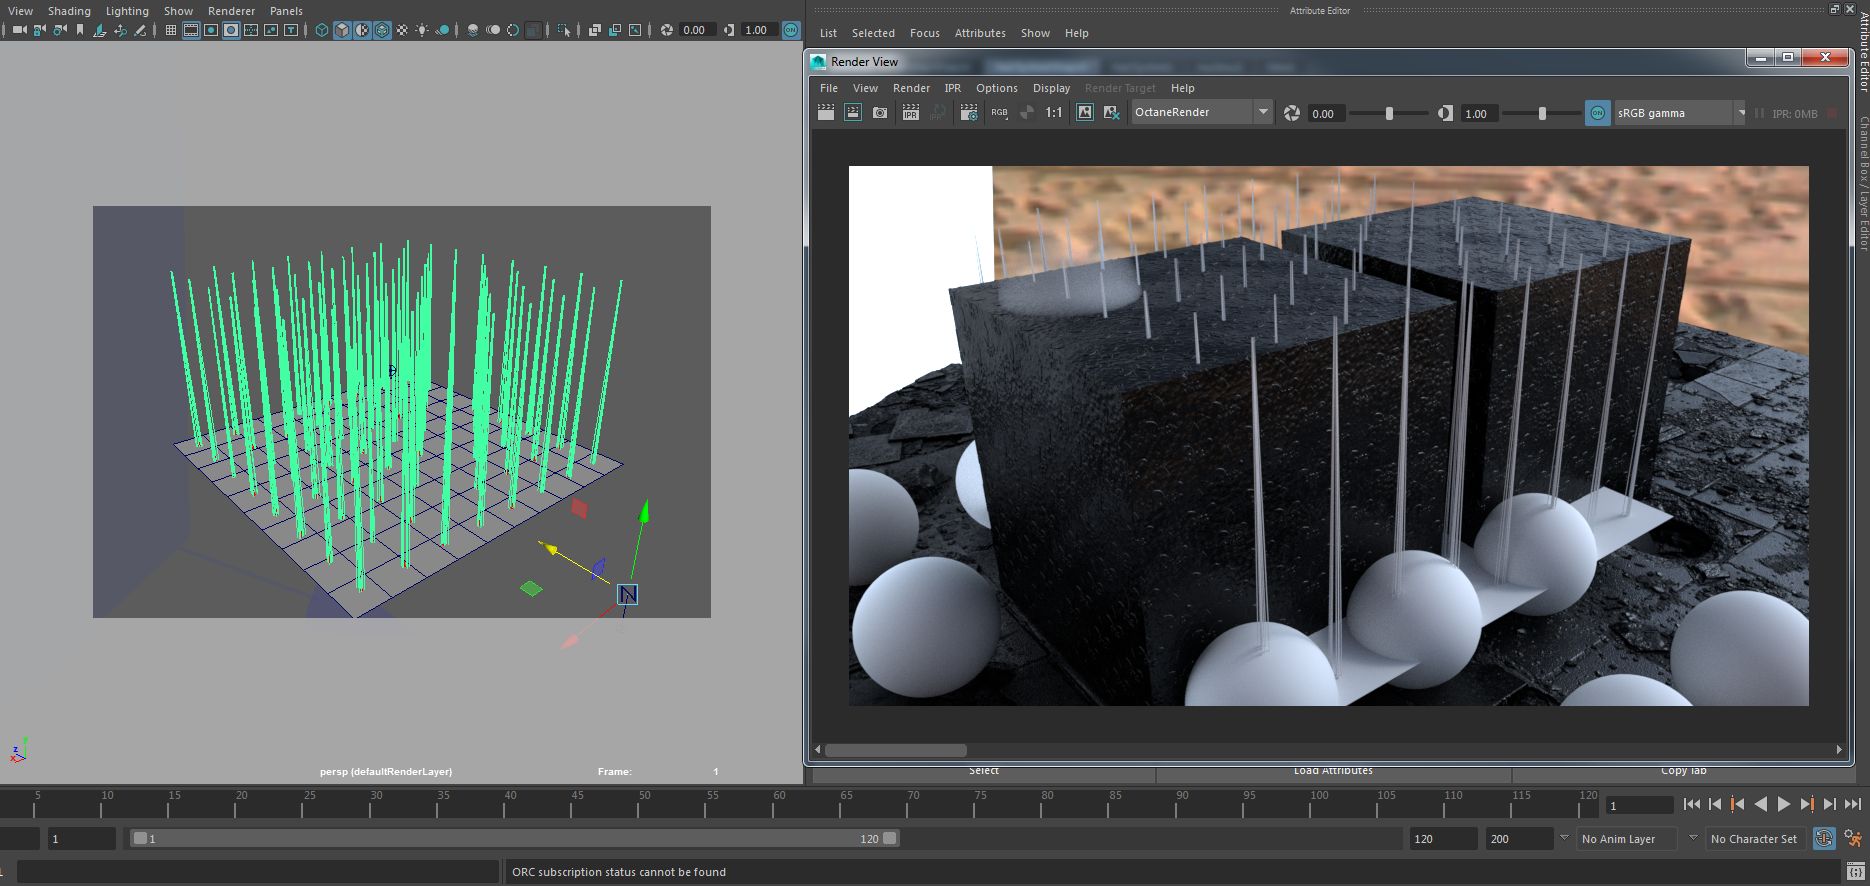
Task: Open the Render View Options menu
Action: click(996, 88)
